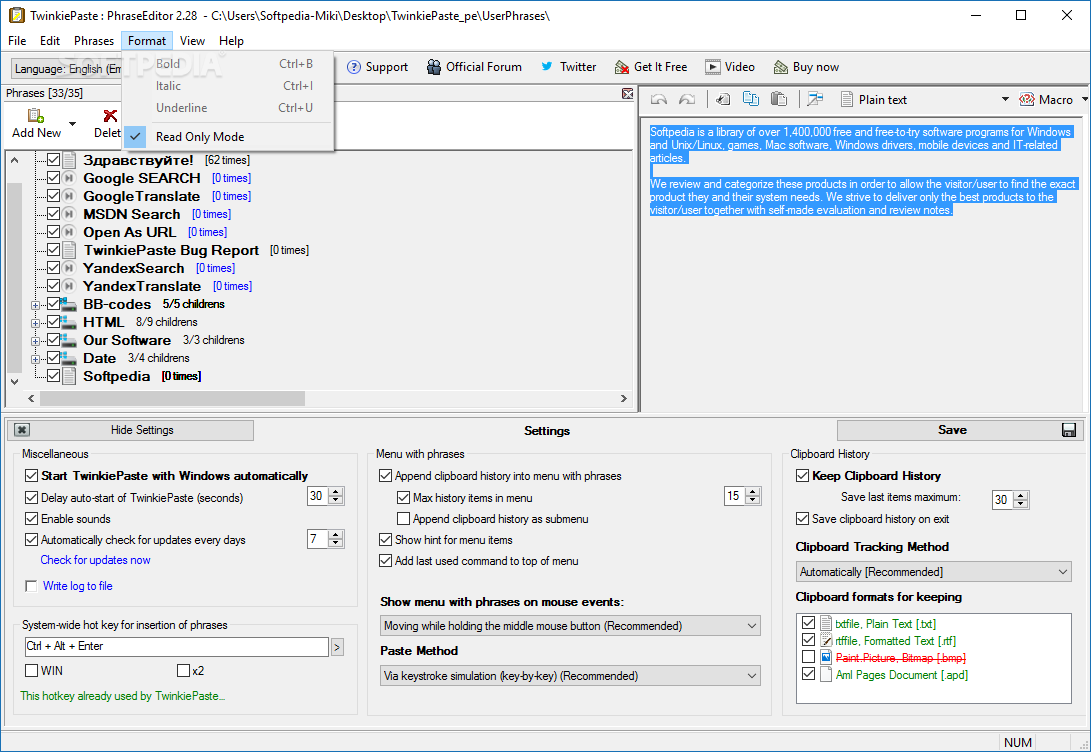
Task: Check the WIN hotkey modifier checkbox
Action: [31, 671]
